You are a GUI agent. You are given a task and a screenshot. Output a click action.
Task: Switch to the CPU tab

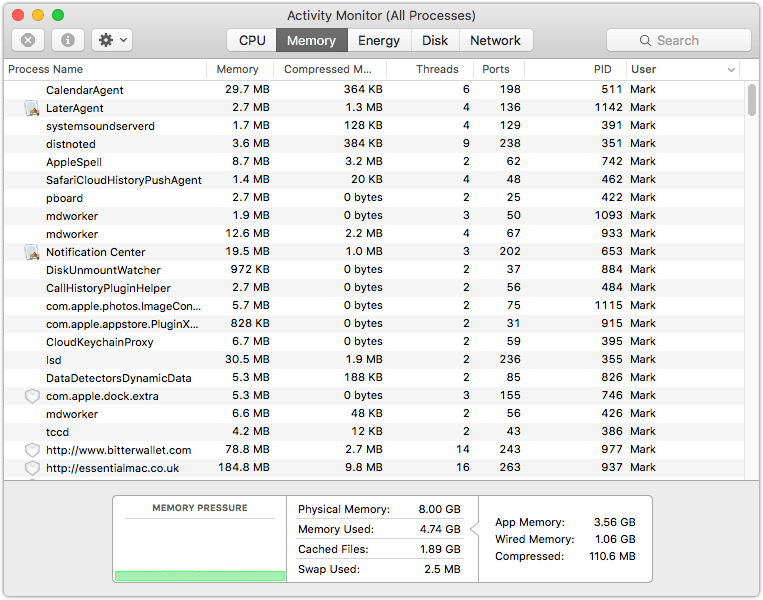(252, 40)
